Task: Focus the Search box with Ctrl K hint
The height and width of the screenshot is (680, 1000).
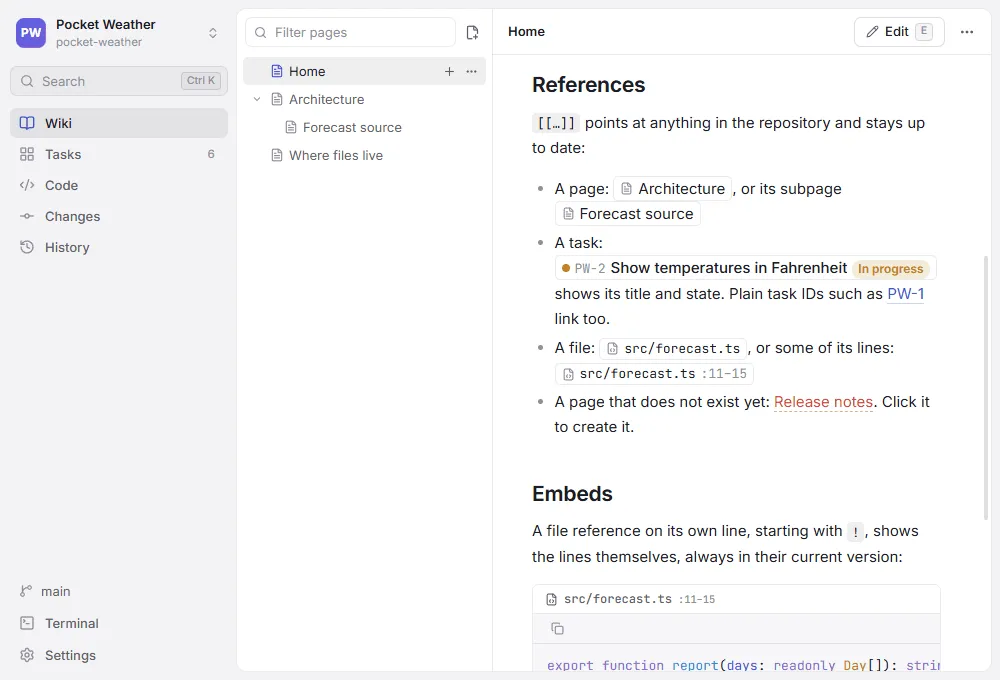Action: click(x=119, y=81)
